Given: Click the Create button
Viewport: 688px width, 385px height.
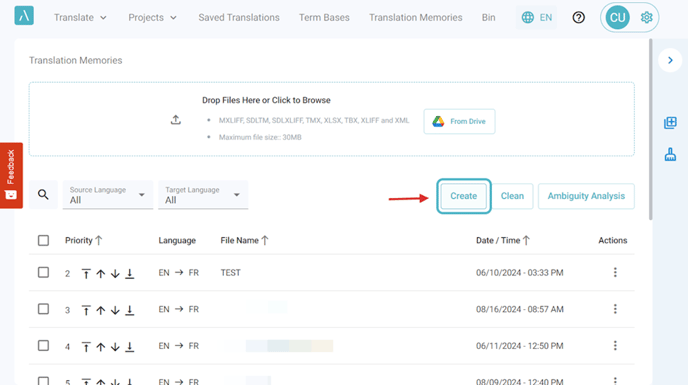Looking at the screenshot, I should click(463, 196).
